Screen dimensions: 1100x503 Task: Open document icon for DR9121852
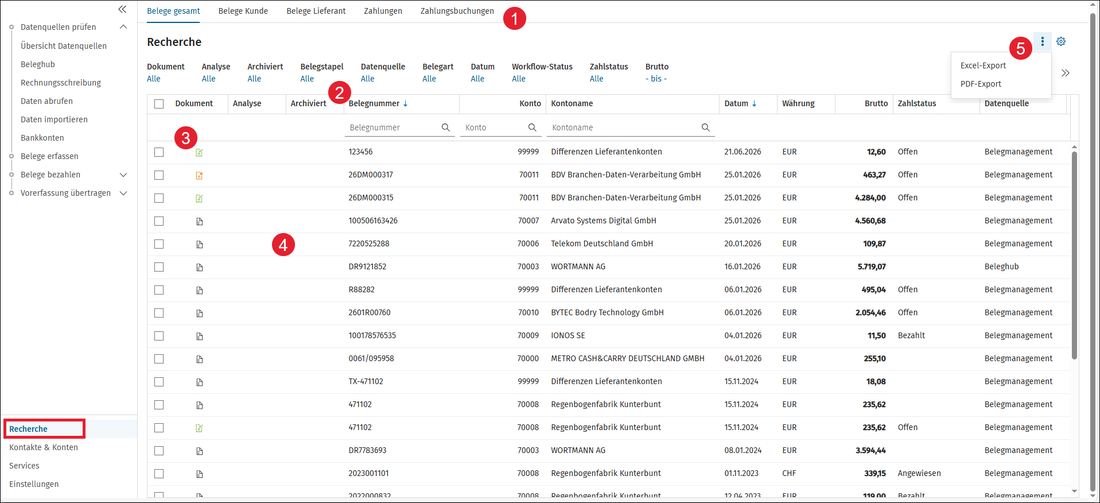point(199,267)
